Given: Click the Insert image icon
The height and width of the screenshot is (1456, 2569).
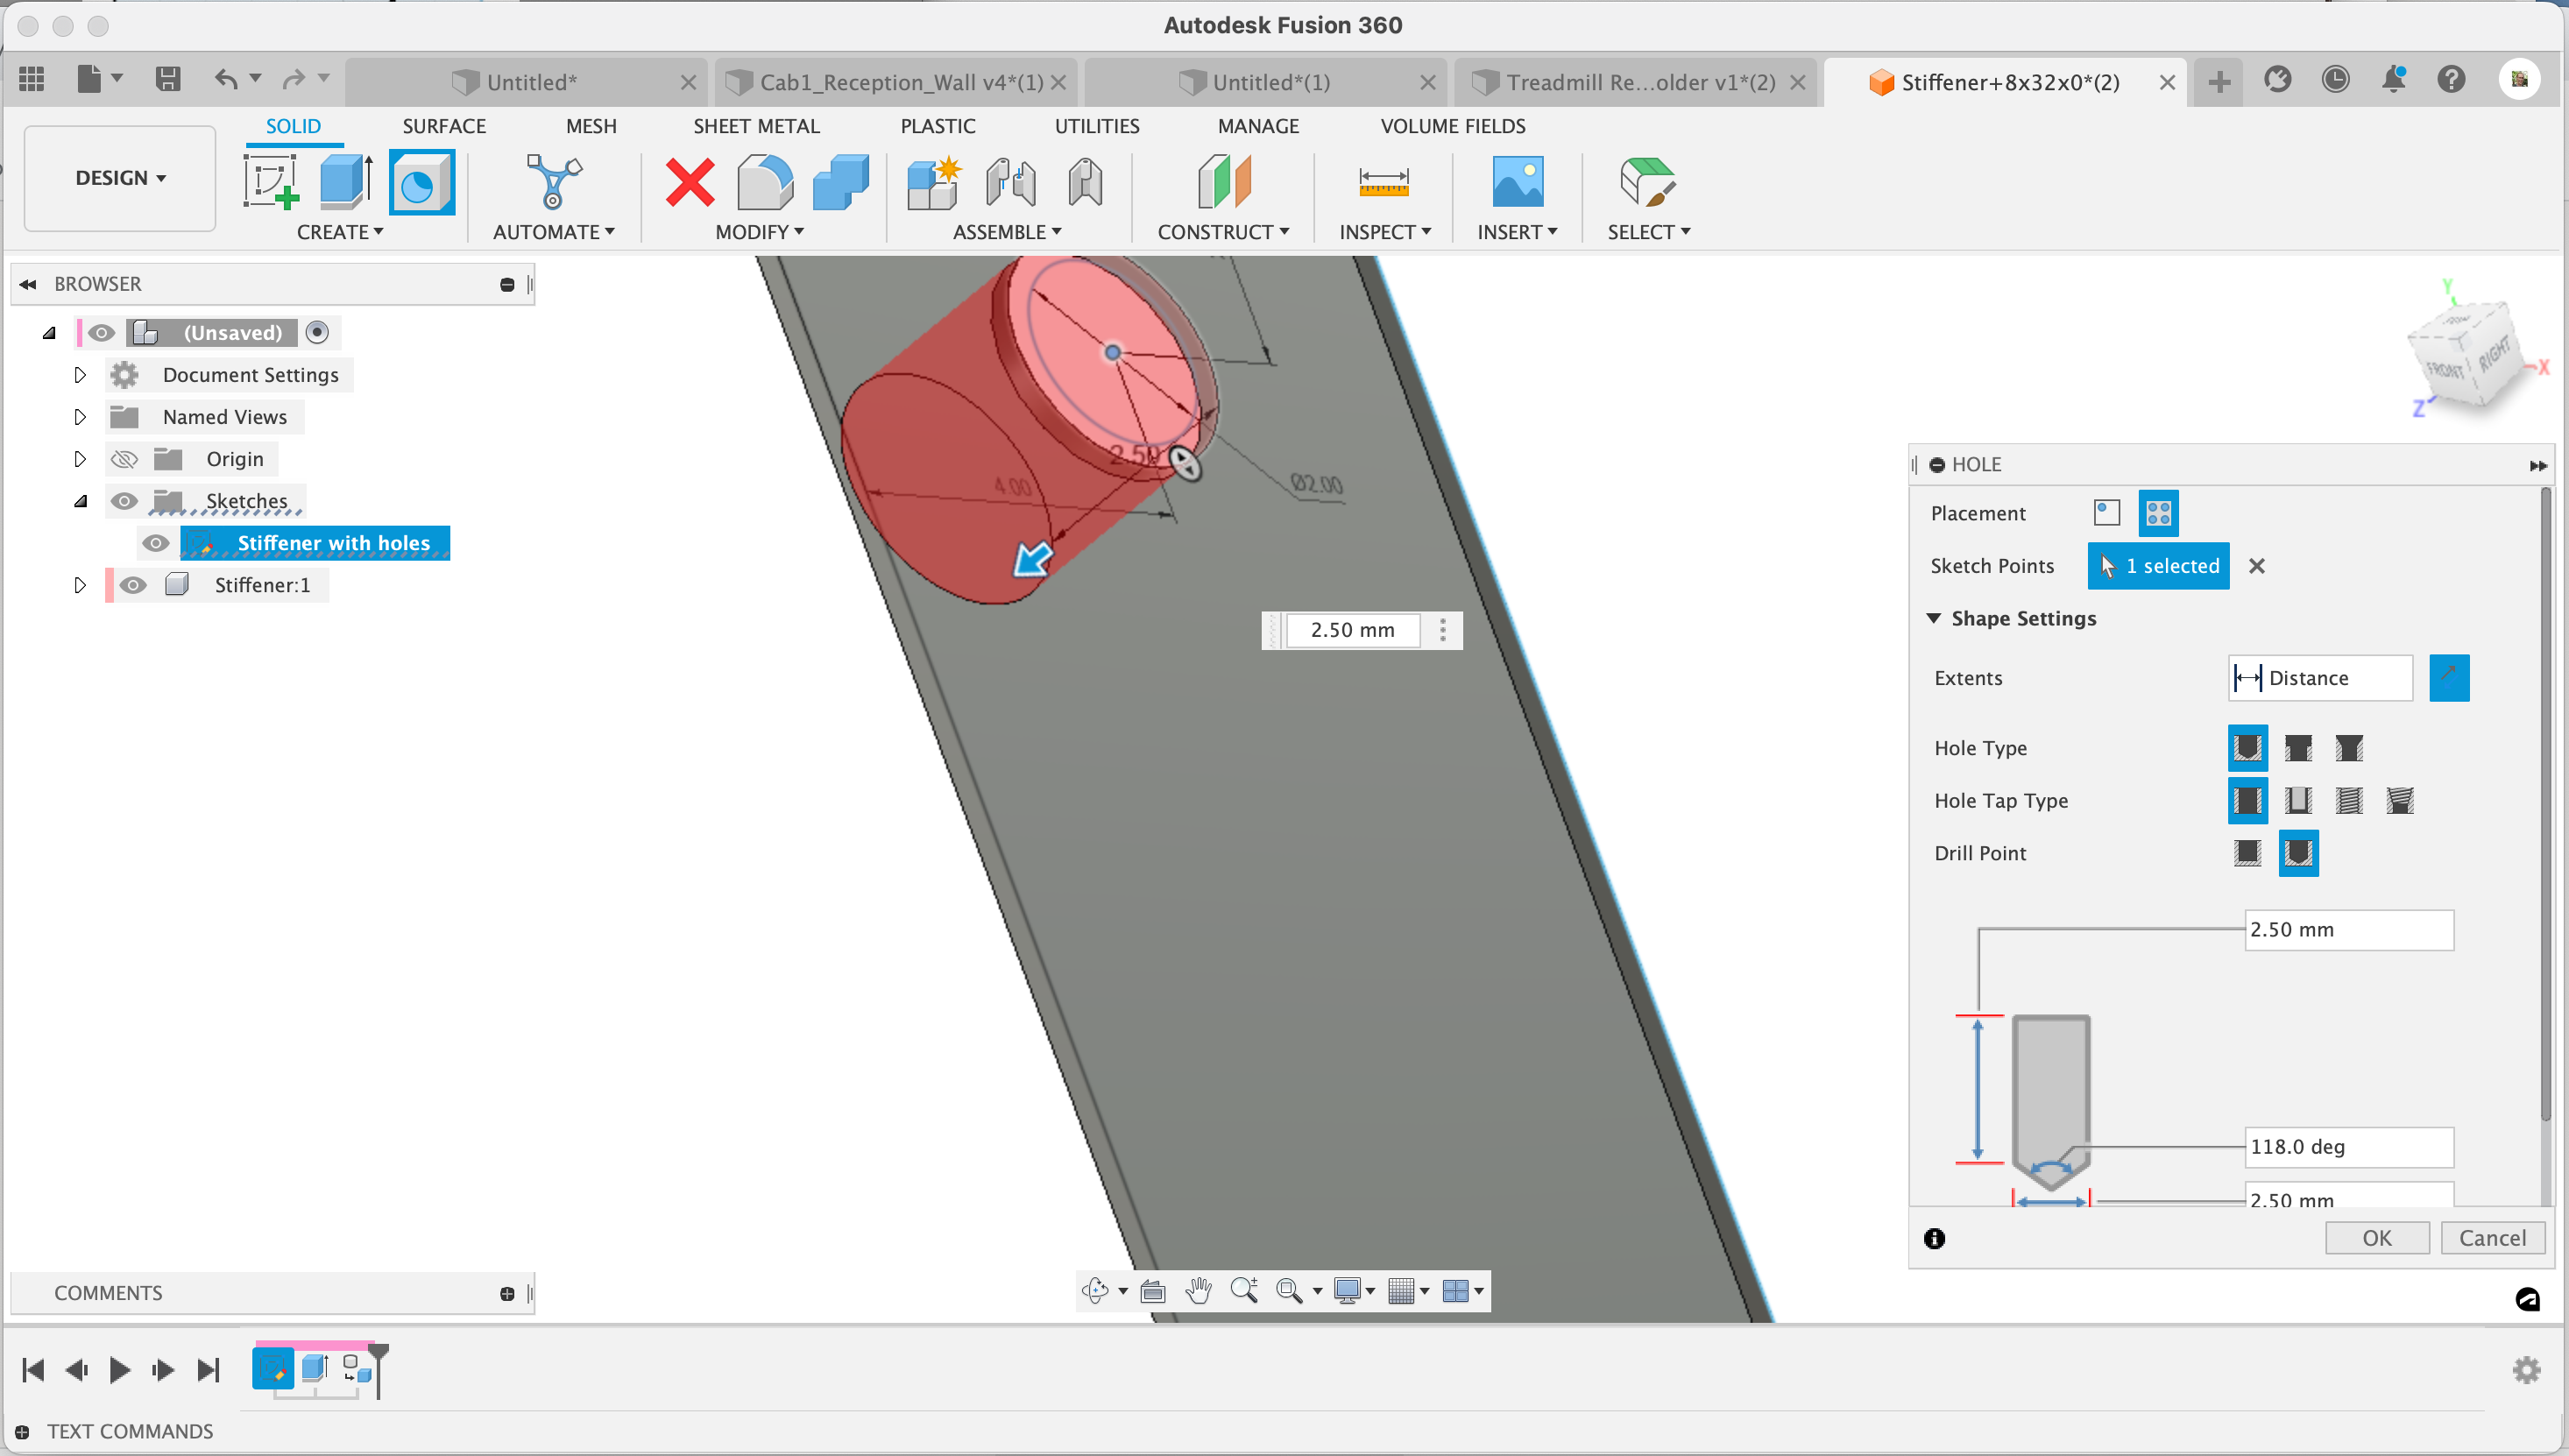Looking at the screenshot, I should click(x=1516, y=182).
